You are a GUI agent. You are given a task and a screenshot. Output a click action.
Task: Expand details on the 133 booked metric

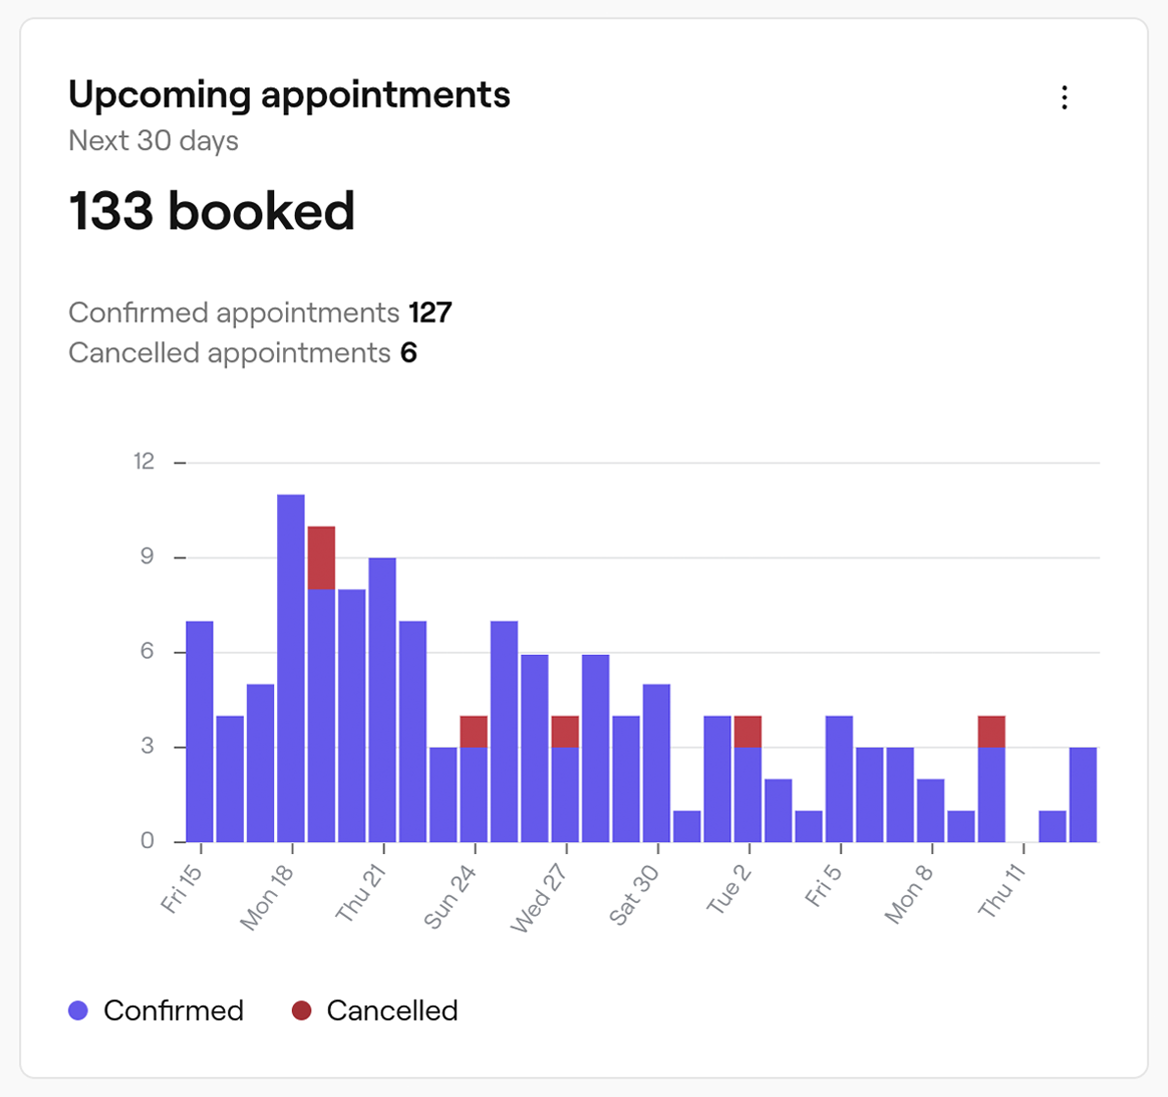pos(212,210)
